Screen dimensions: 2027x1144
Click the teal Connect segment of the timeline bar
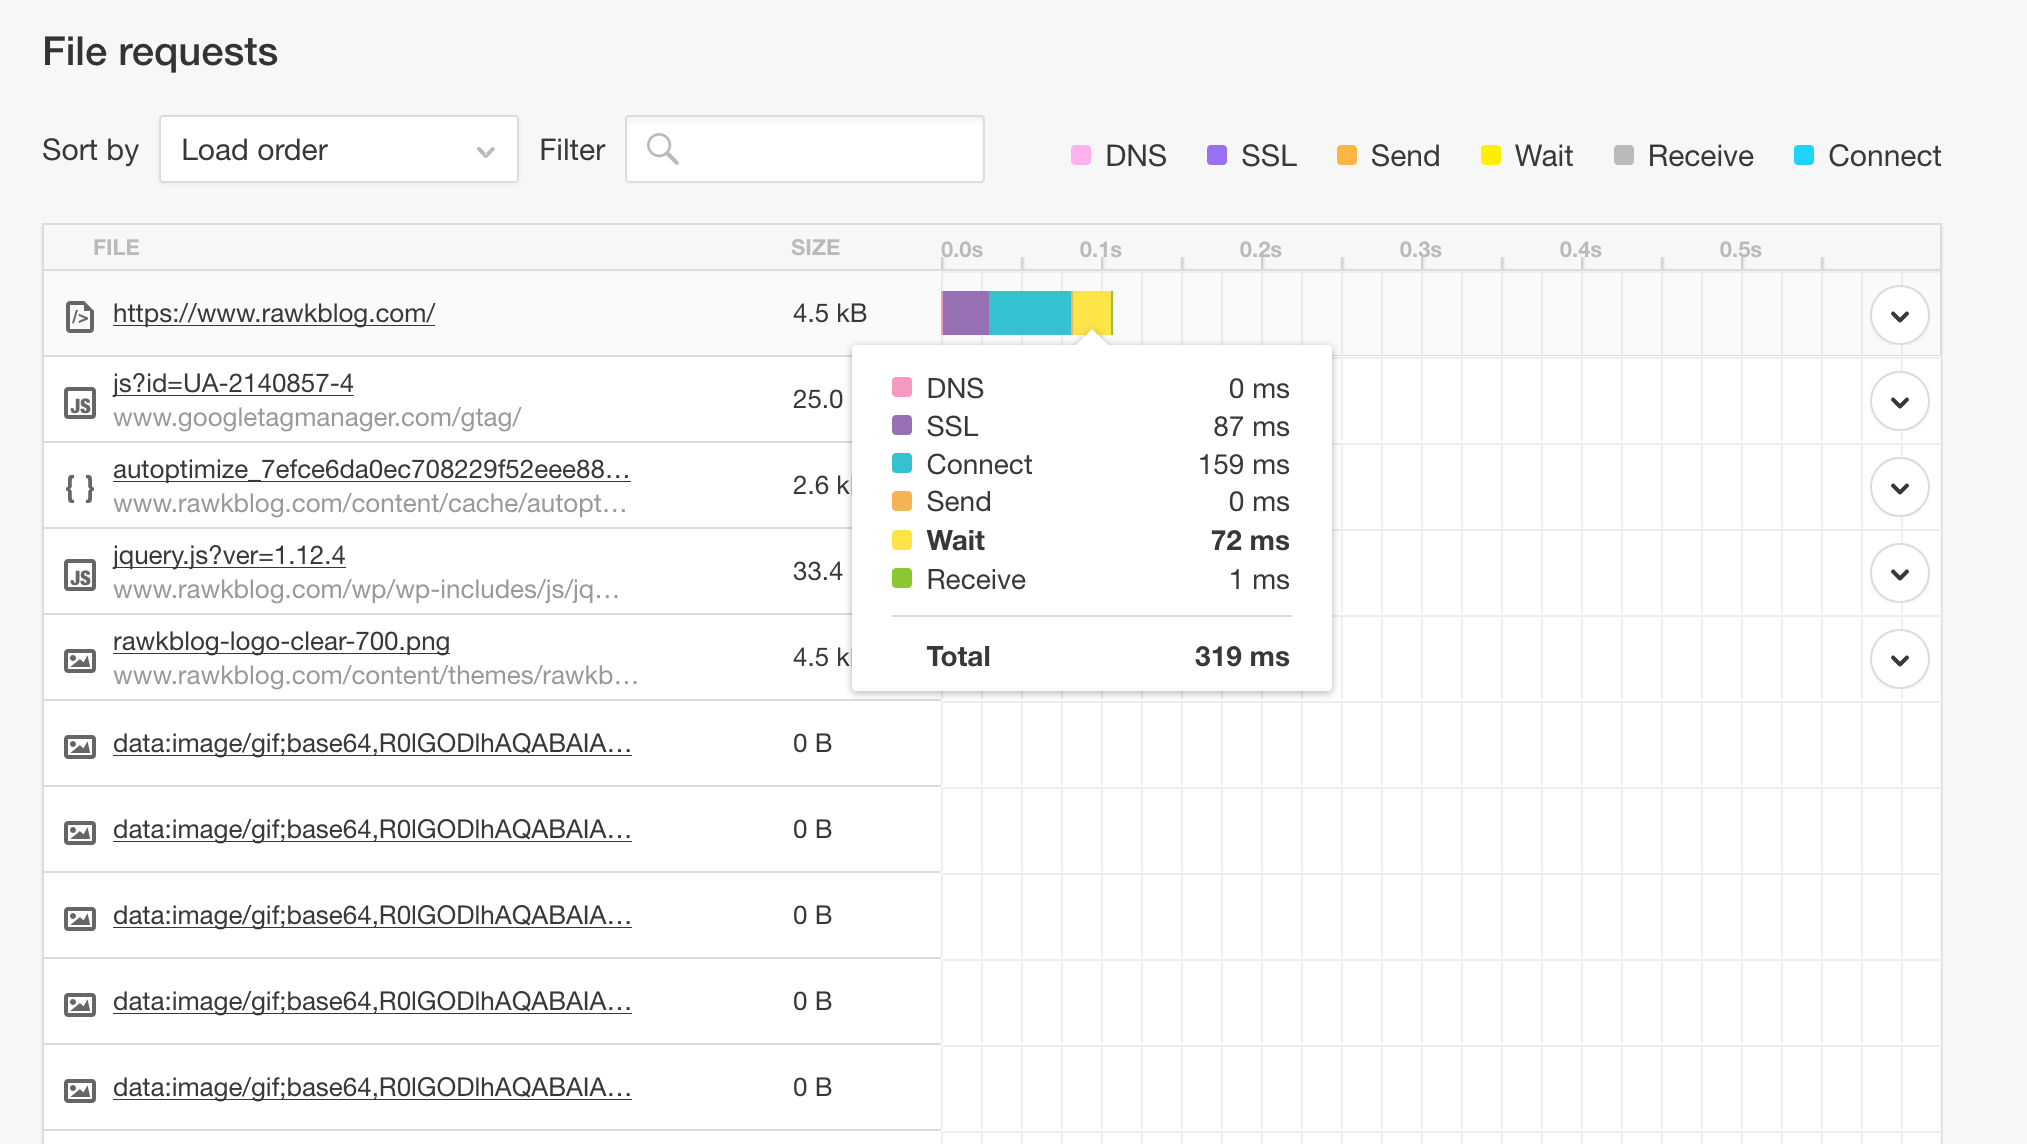coord(1029,313)
